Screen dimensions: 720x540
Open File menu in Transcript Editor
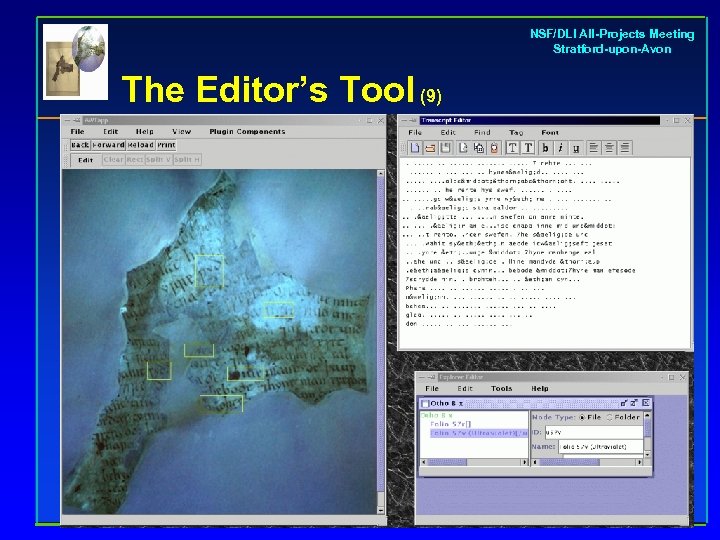point(415,132)
